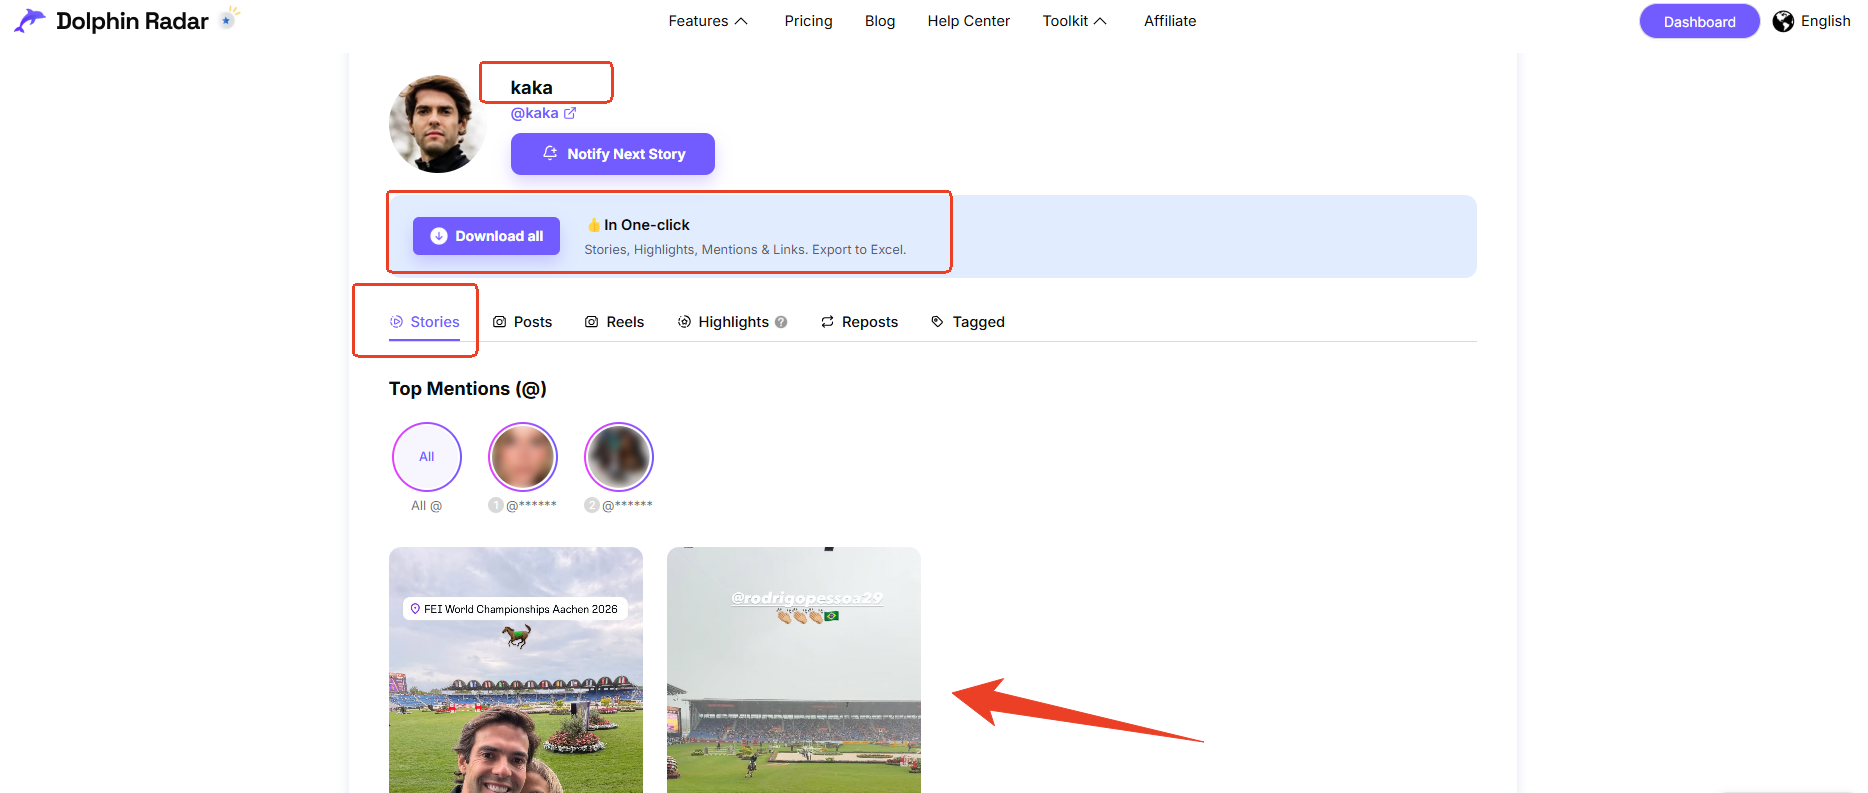Viewport: 1868px width, 793px height.
Task: Open the @kaka profile link
Action: point(534,113)
